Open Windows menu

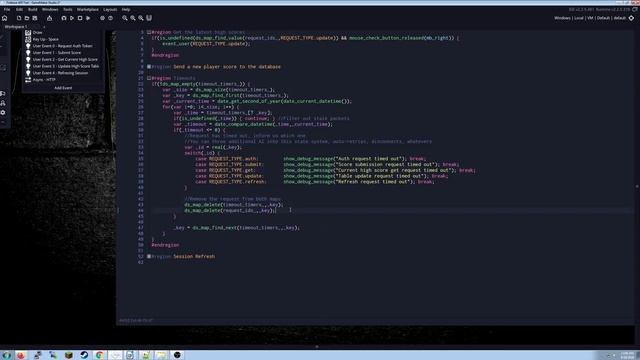pos(50,9)
